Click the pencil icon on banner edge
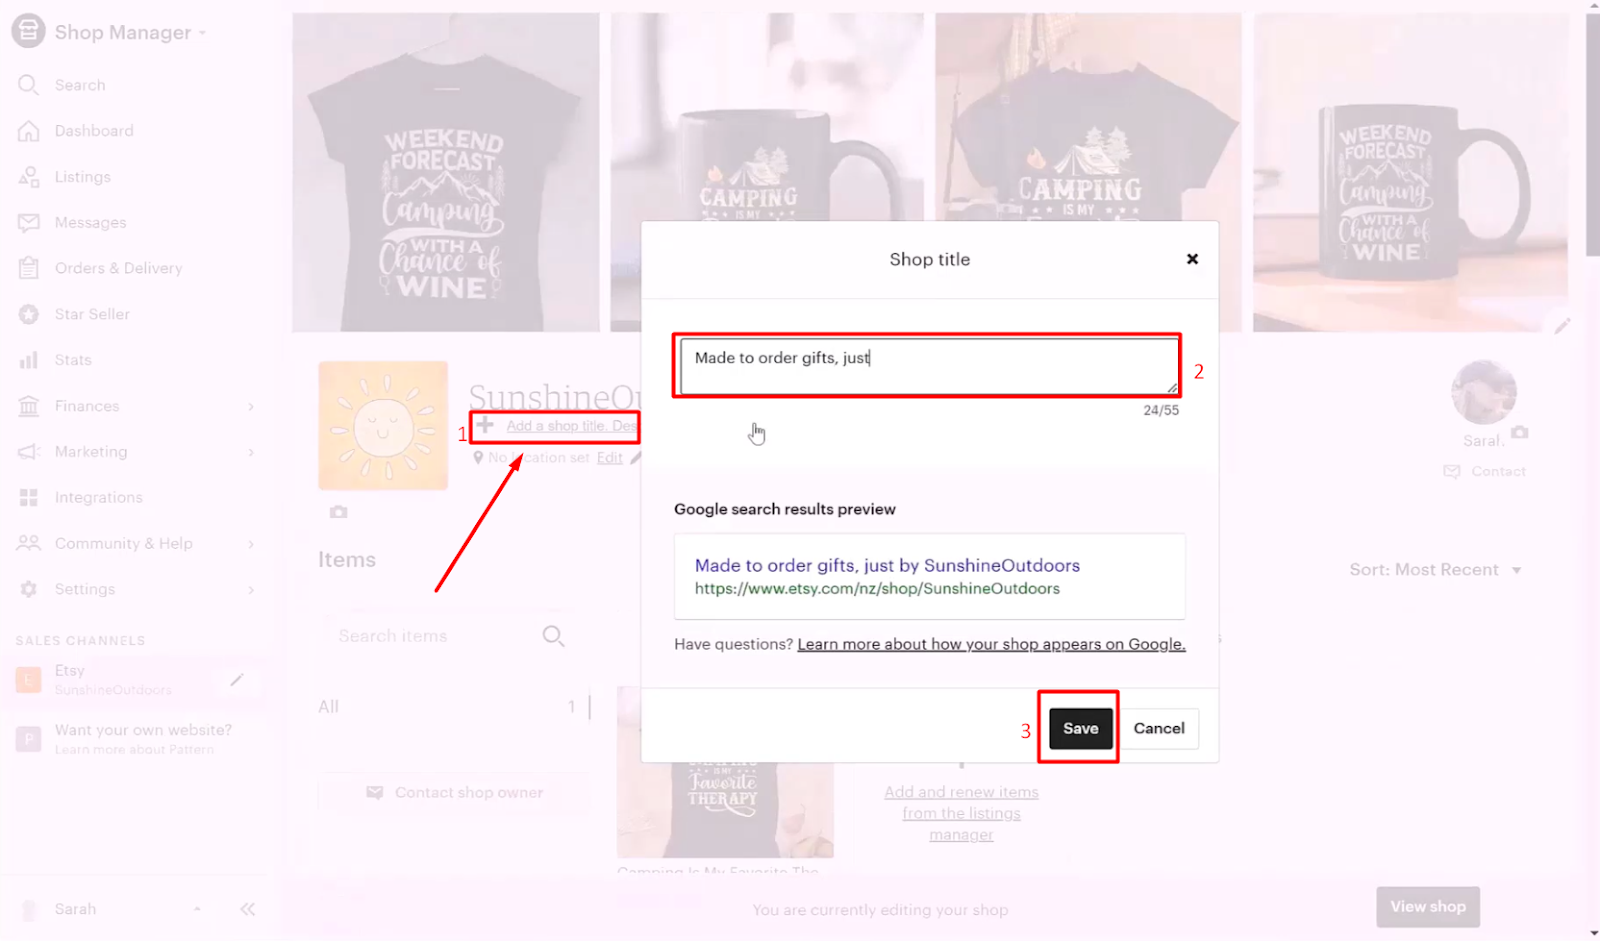The image size is (1600, 941). click(x=1563, y=326)
